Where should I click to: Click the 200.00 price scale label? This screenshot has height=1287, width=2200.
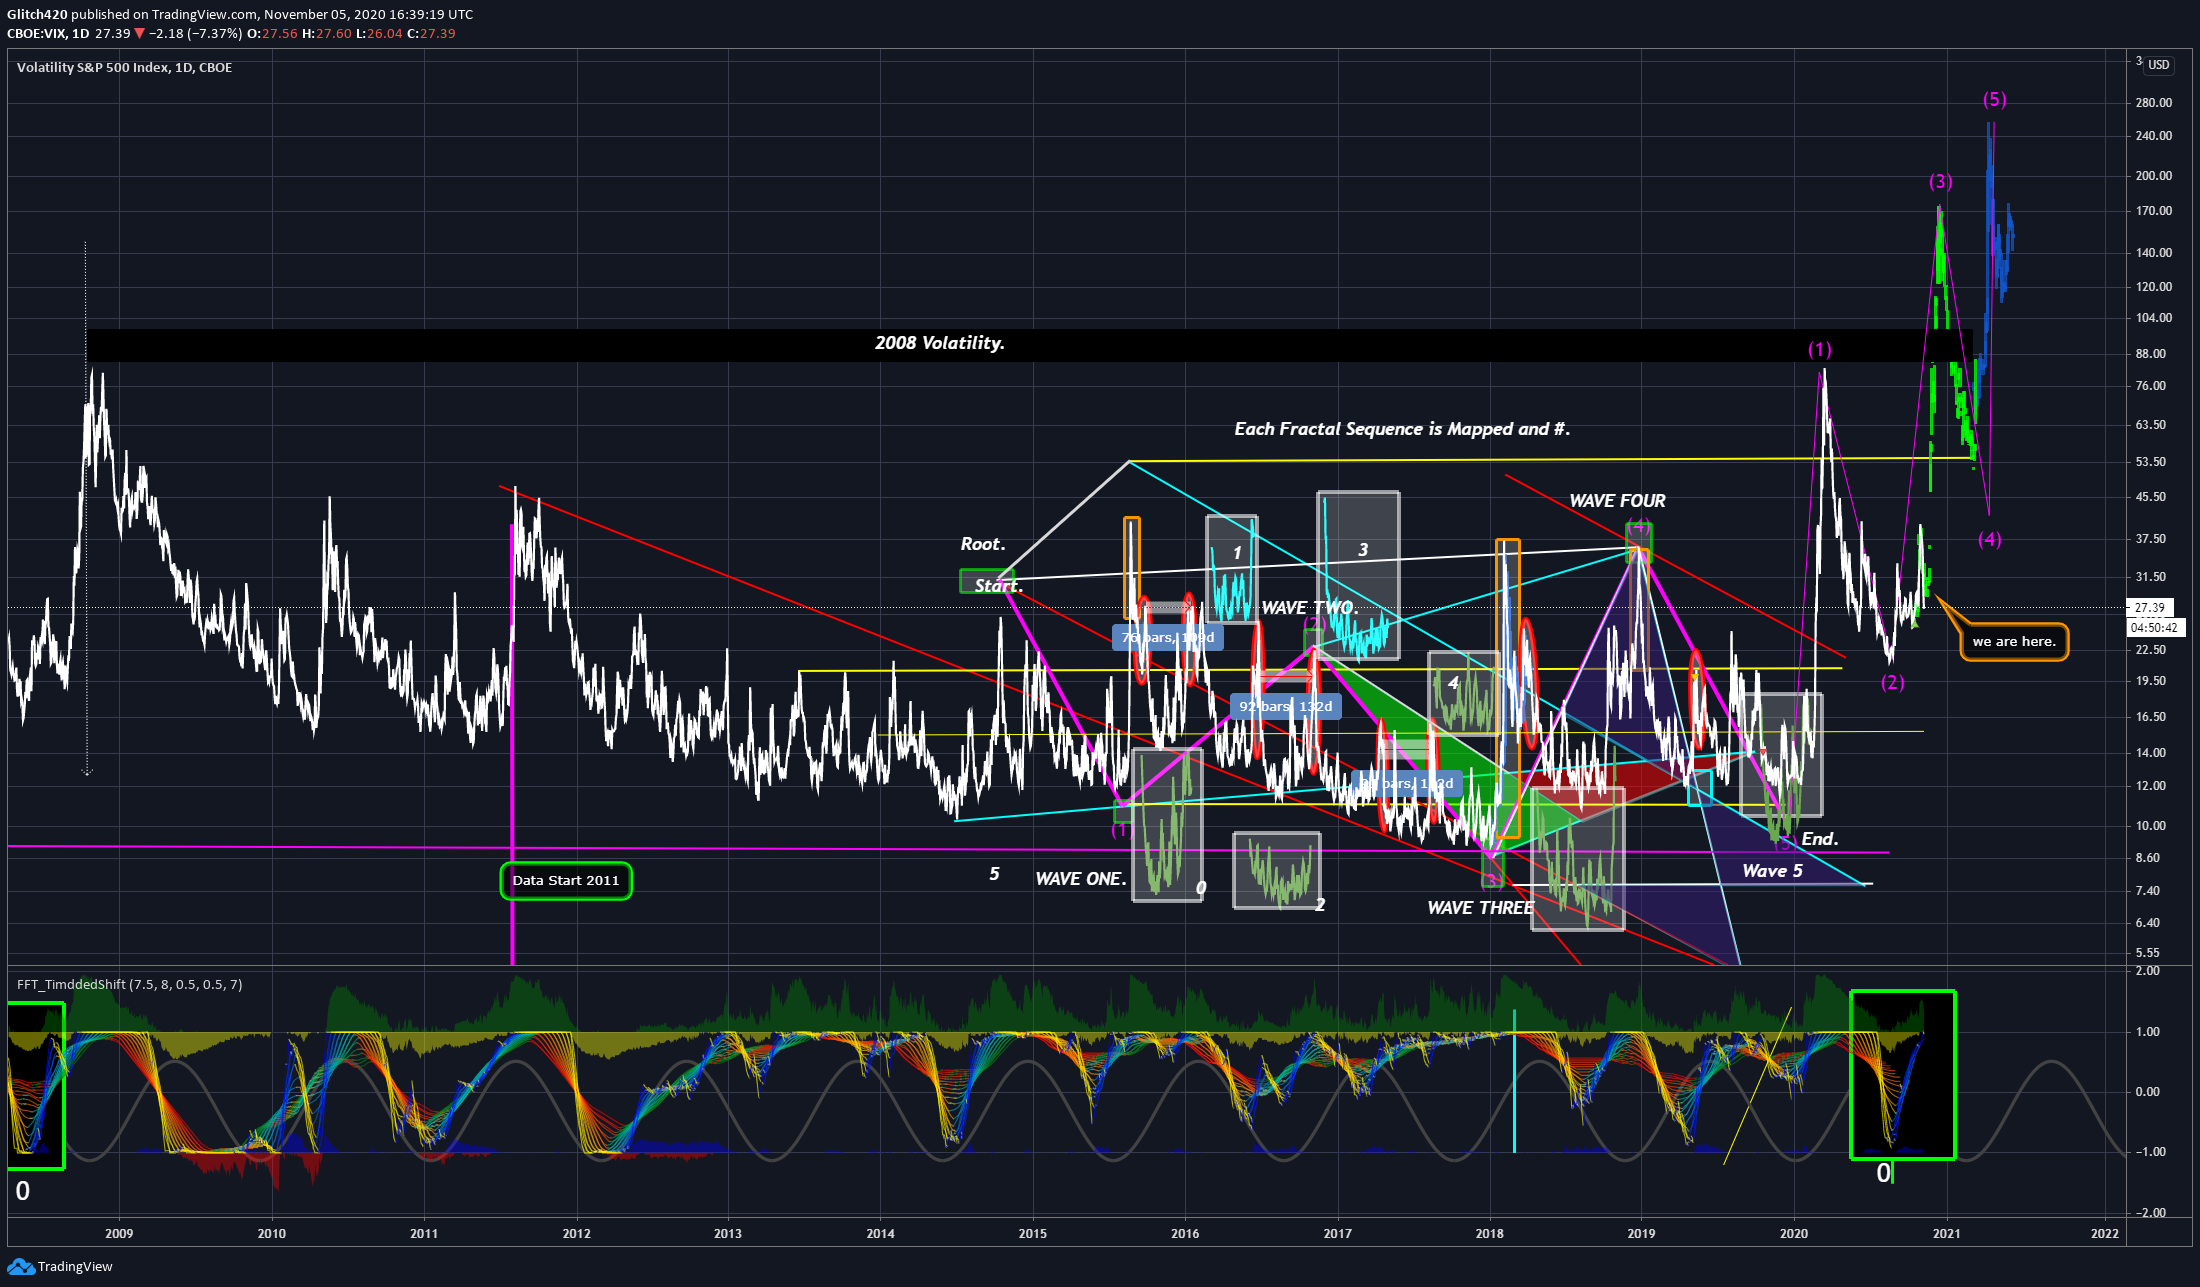point(2154,176)
